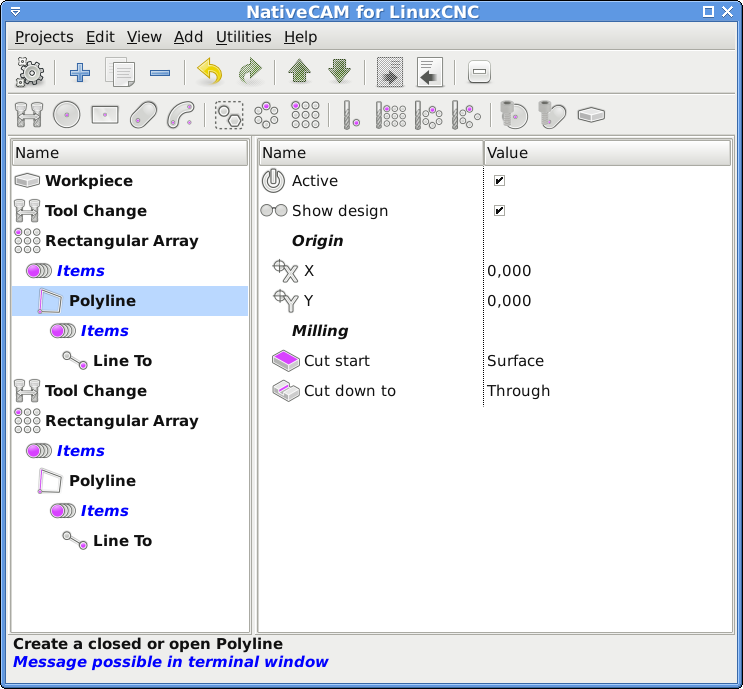The width and height of the screenshot is (743, 689).
Task: Open Cut down to value Through
Action: point(518,390)
